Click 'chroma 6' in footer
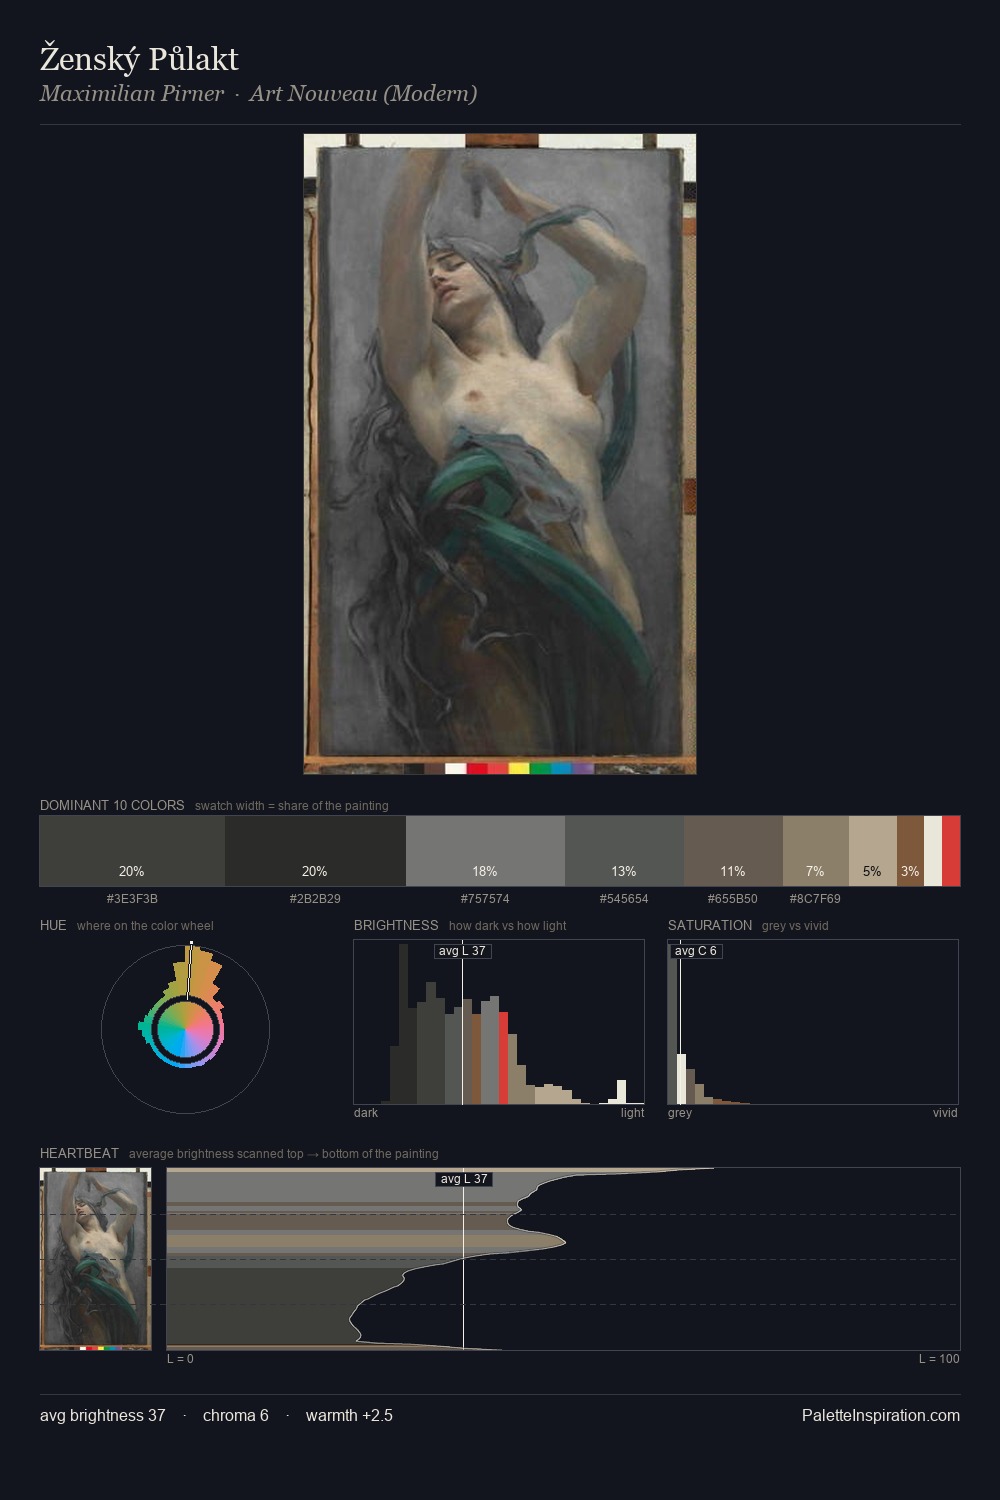The width and height of the screenshot is (1000, 1500). 236,1415
